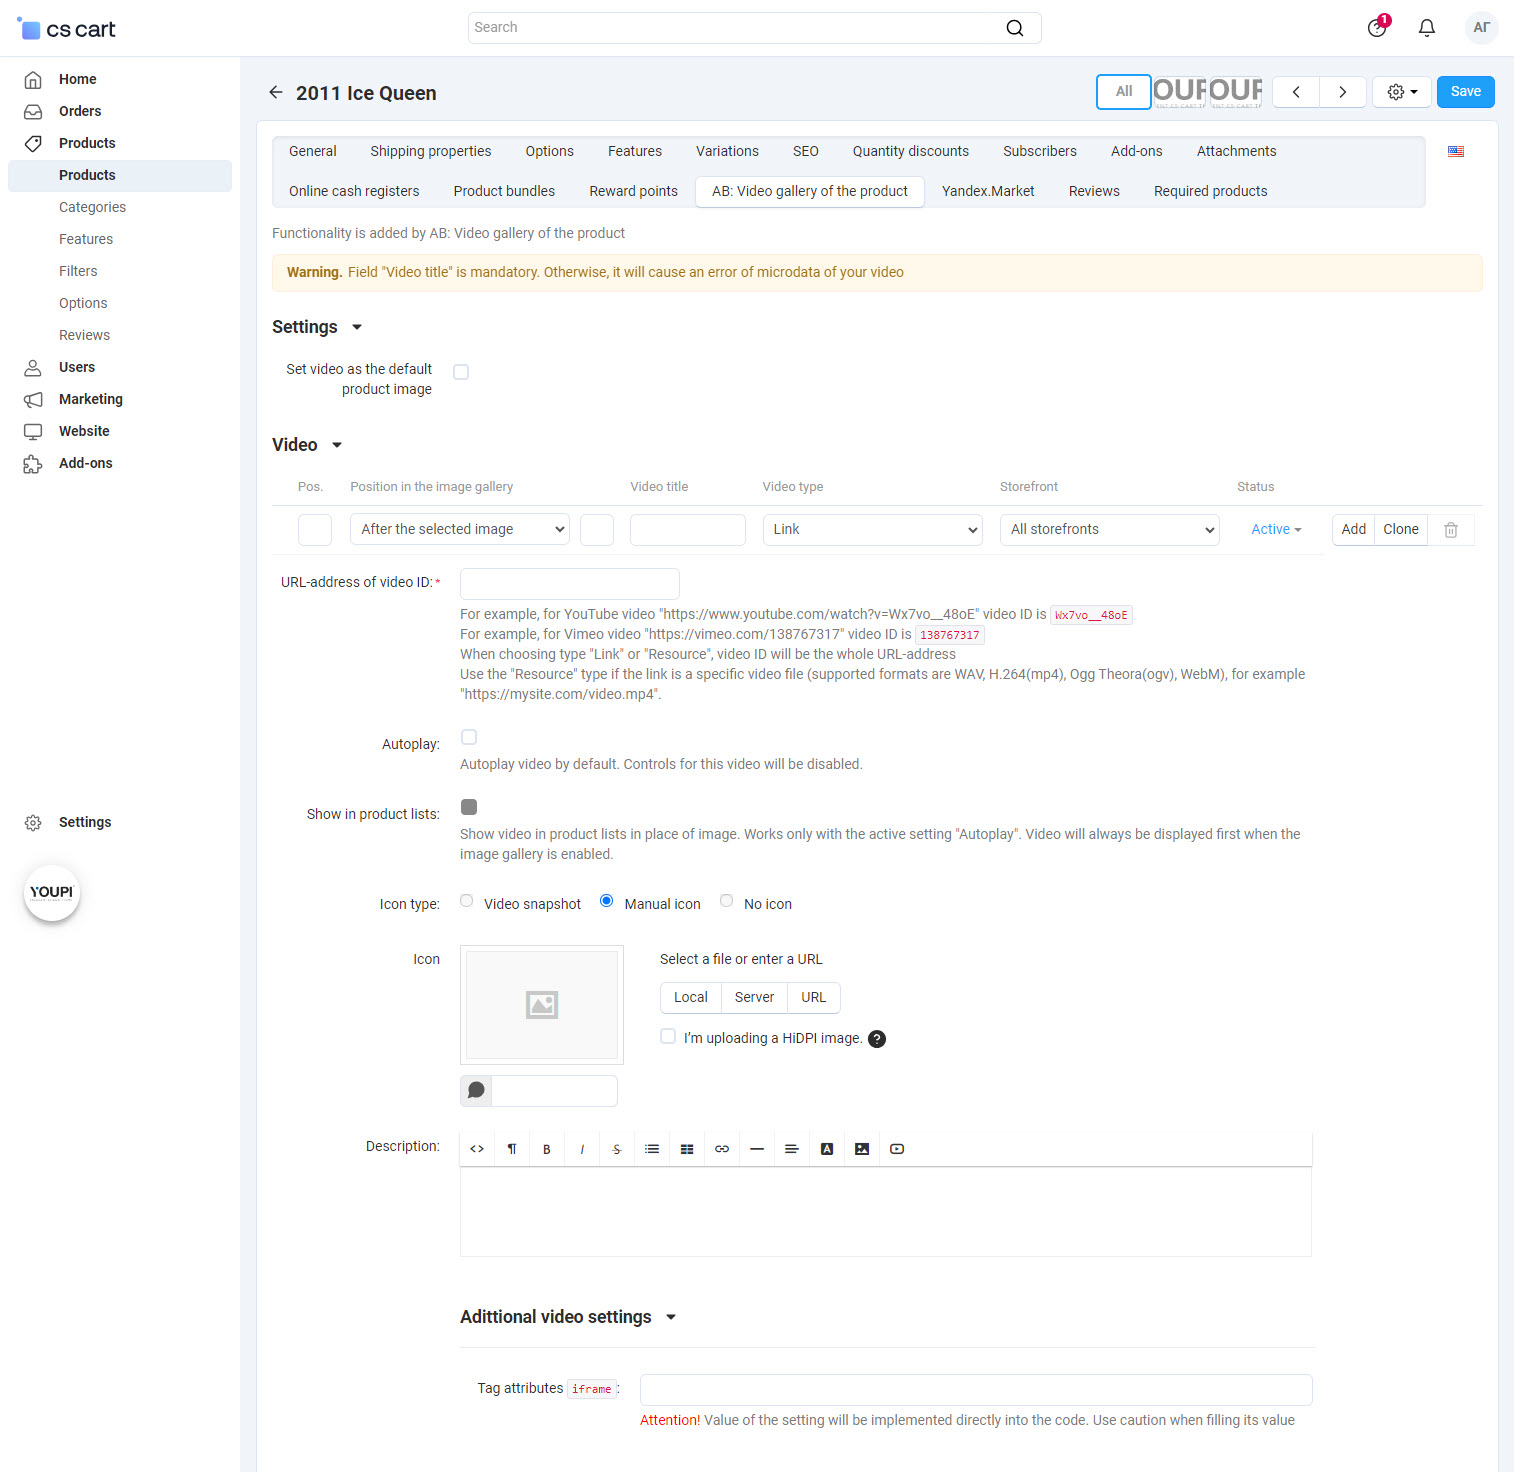This screenshot has width=1514, height=1472.
Task: Open the Video type dropdown
Action: point(872,529)
